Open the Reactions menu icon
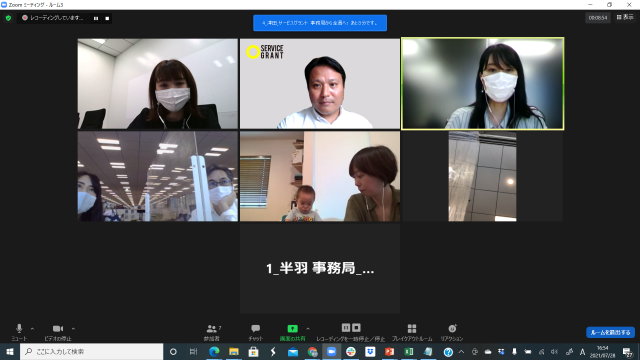Image resolution: width=640 pixels, height=360 pixels. click(x=452, y=329)
